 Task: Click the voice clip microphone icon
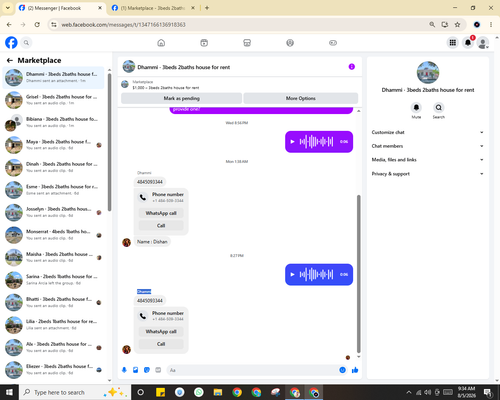click(x=124, y=370)
